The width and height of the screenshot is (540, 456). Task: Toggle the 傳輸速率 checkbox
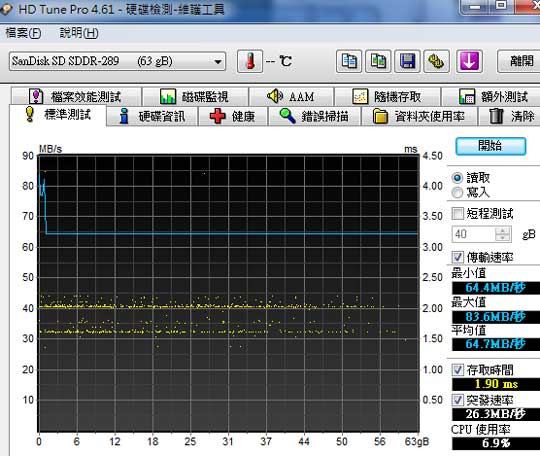pos(458,257)
